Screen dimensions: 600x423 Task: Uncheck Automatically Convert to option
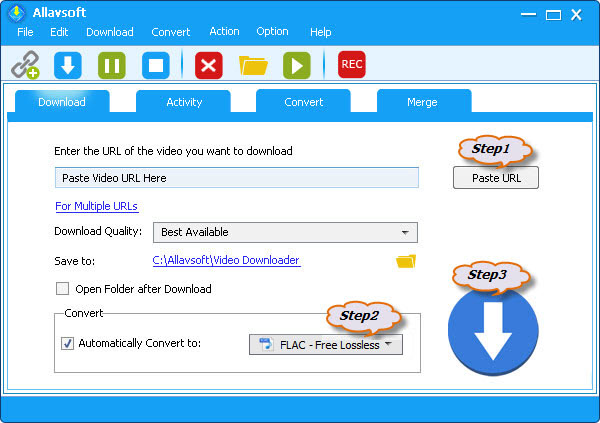pyautogui.click(x=68, y=343)
